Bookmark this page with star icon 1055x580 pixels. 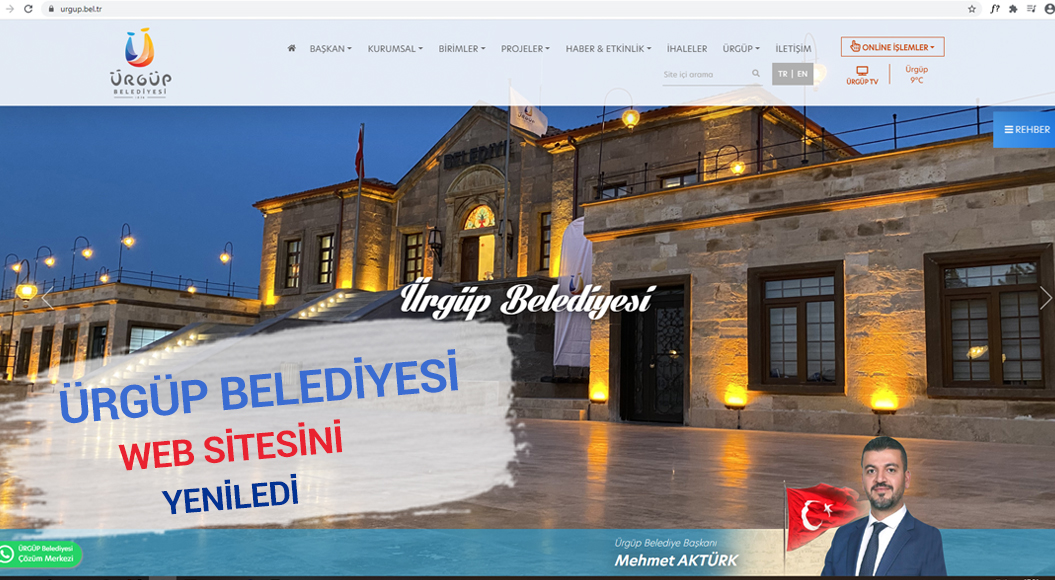coord(971,9)
